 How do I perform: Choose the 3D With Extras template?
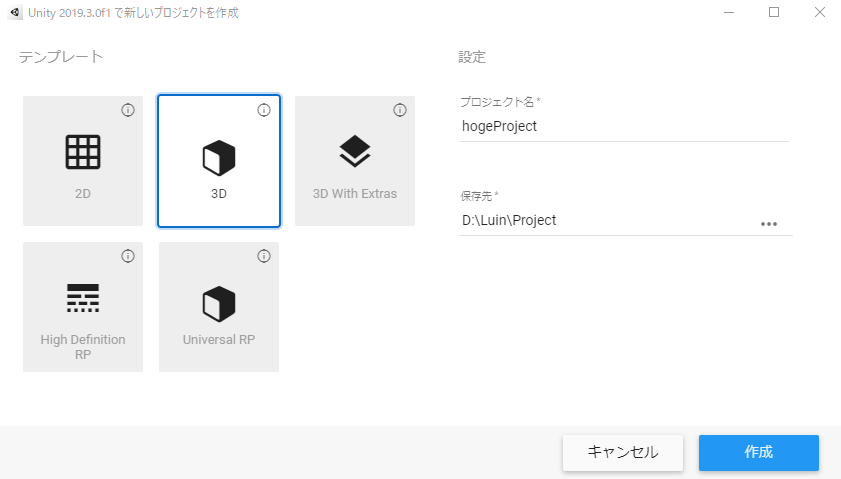tap(355, 161)
